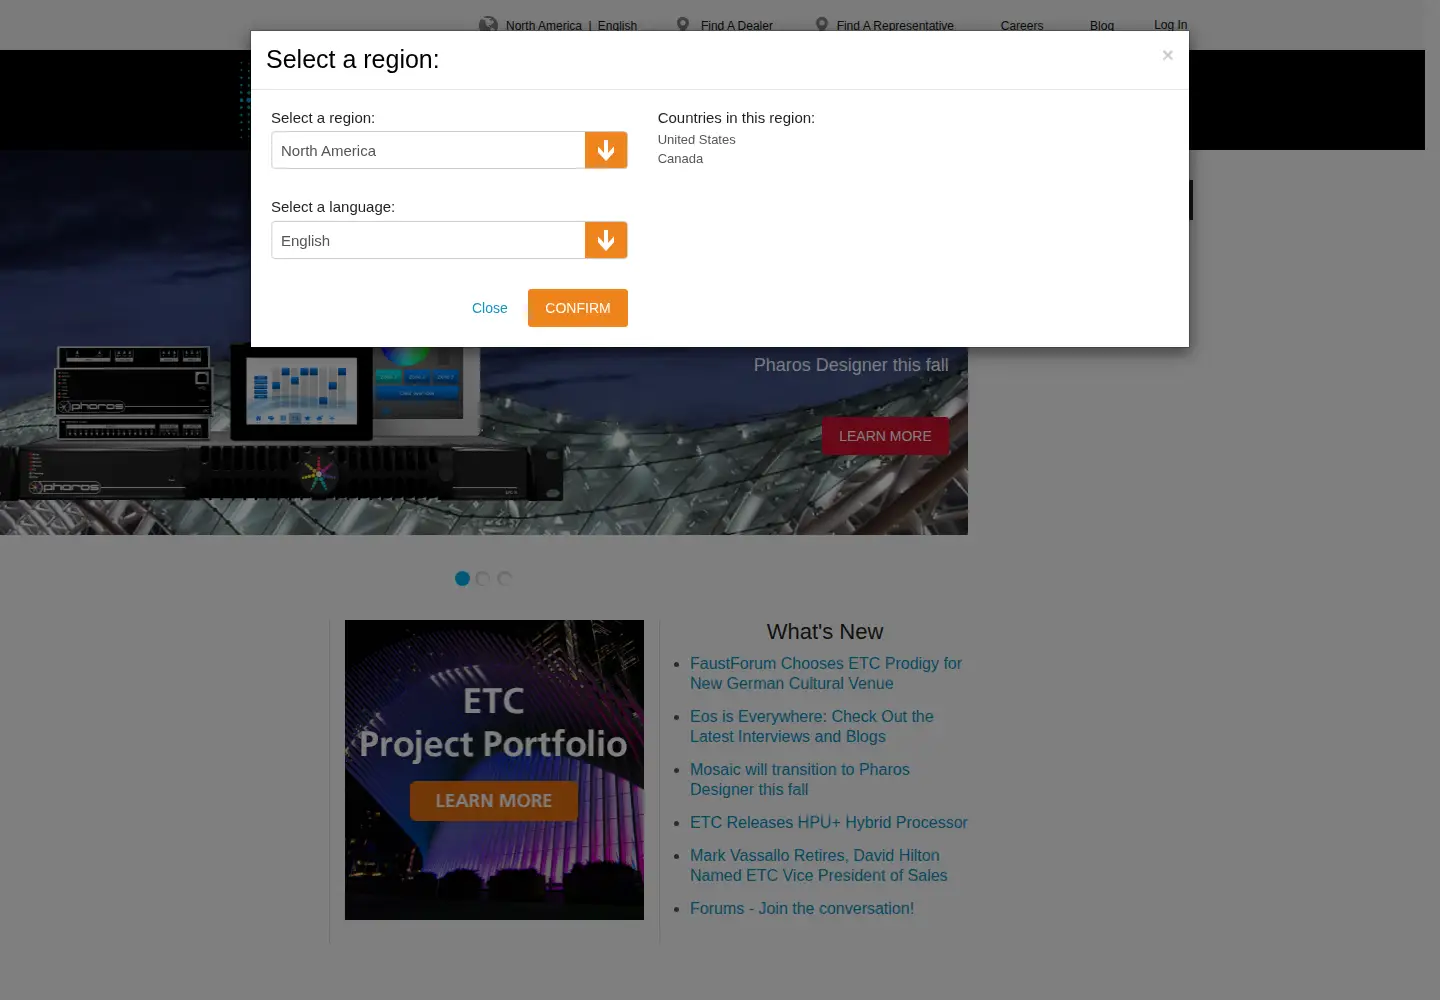Open FaustForum Chooses ETC Prodigy article
Image resolution: width=1440 pixels, height=1000 pixels.
click(826, 673)
